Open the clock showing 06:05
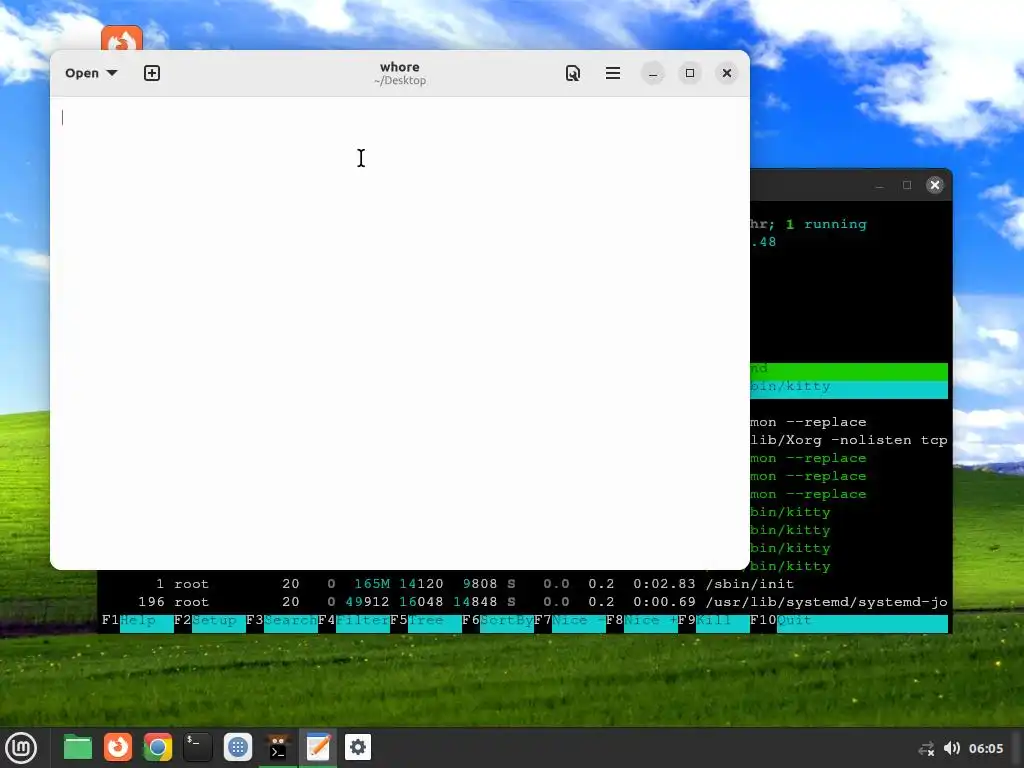This screenshot has width=1024, height=768. click(985, 748)
